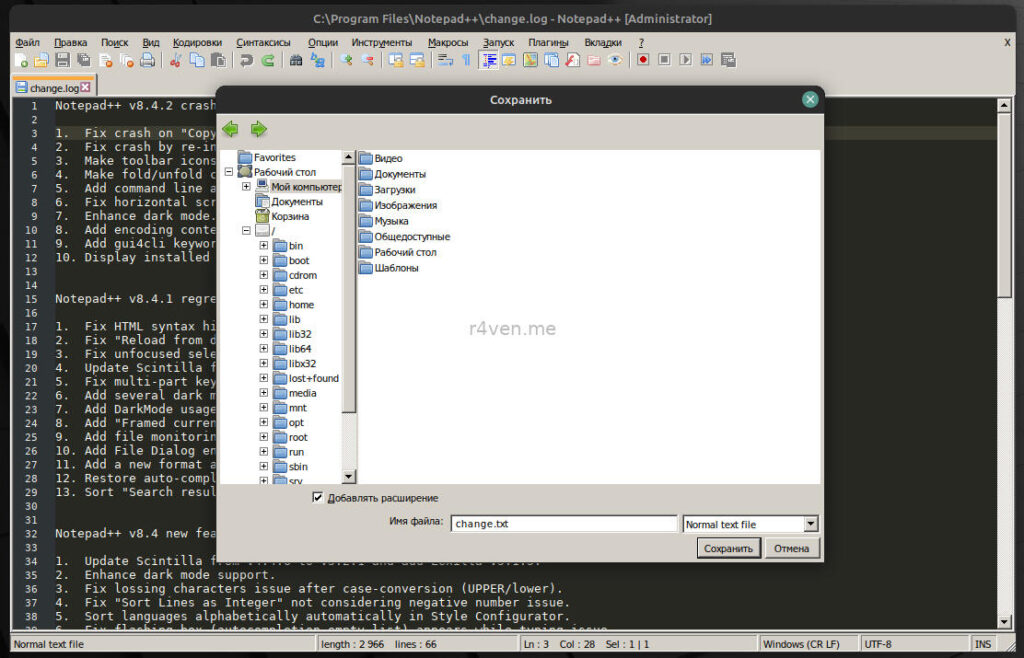Go forward with the green right arrow
Viewport: 1024px width, 658px height.
[x=259, y=129]
